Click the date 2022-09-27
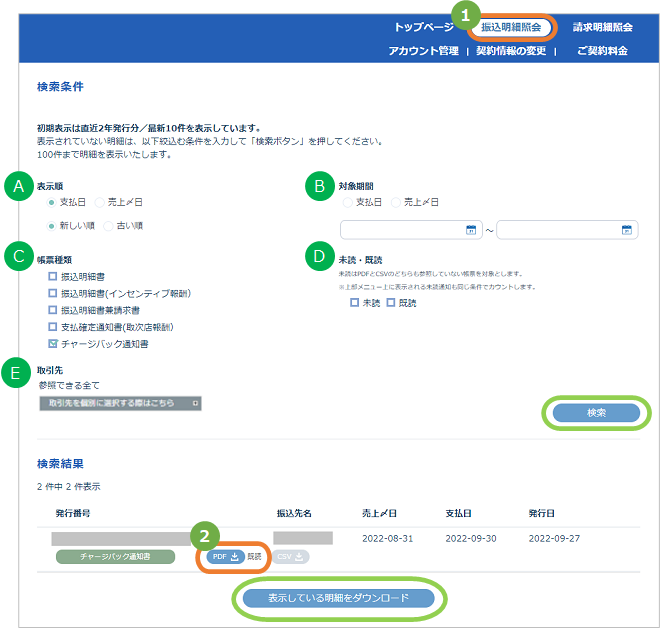660x628 pixels. click(x=554, y=538)
